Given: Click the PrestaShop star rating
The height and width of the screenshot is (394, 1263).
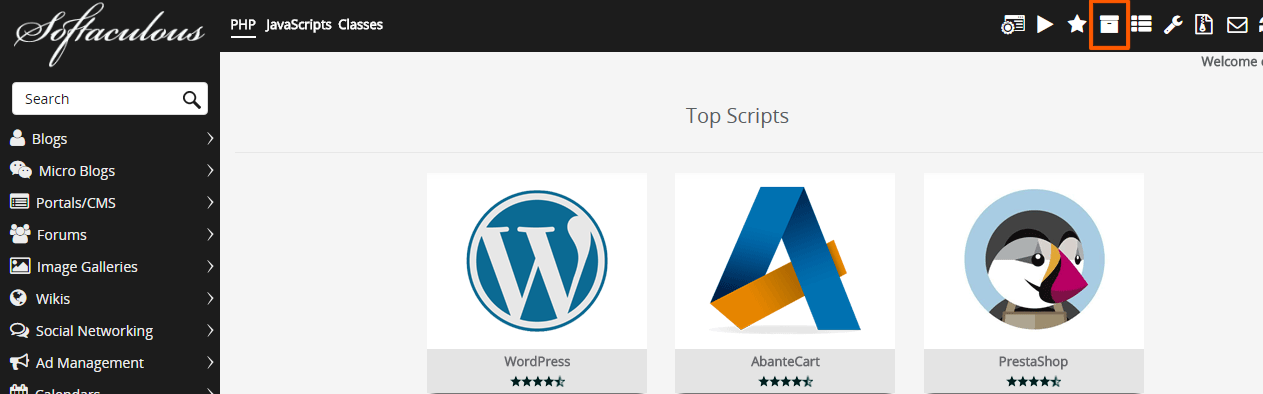Looking at the screenshot, I should pos(1034,381).
